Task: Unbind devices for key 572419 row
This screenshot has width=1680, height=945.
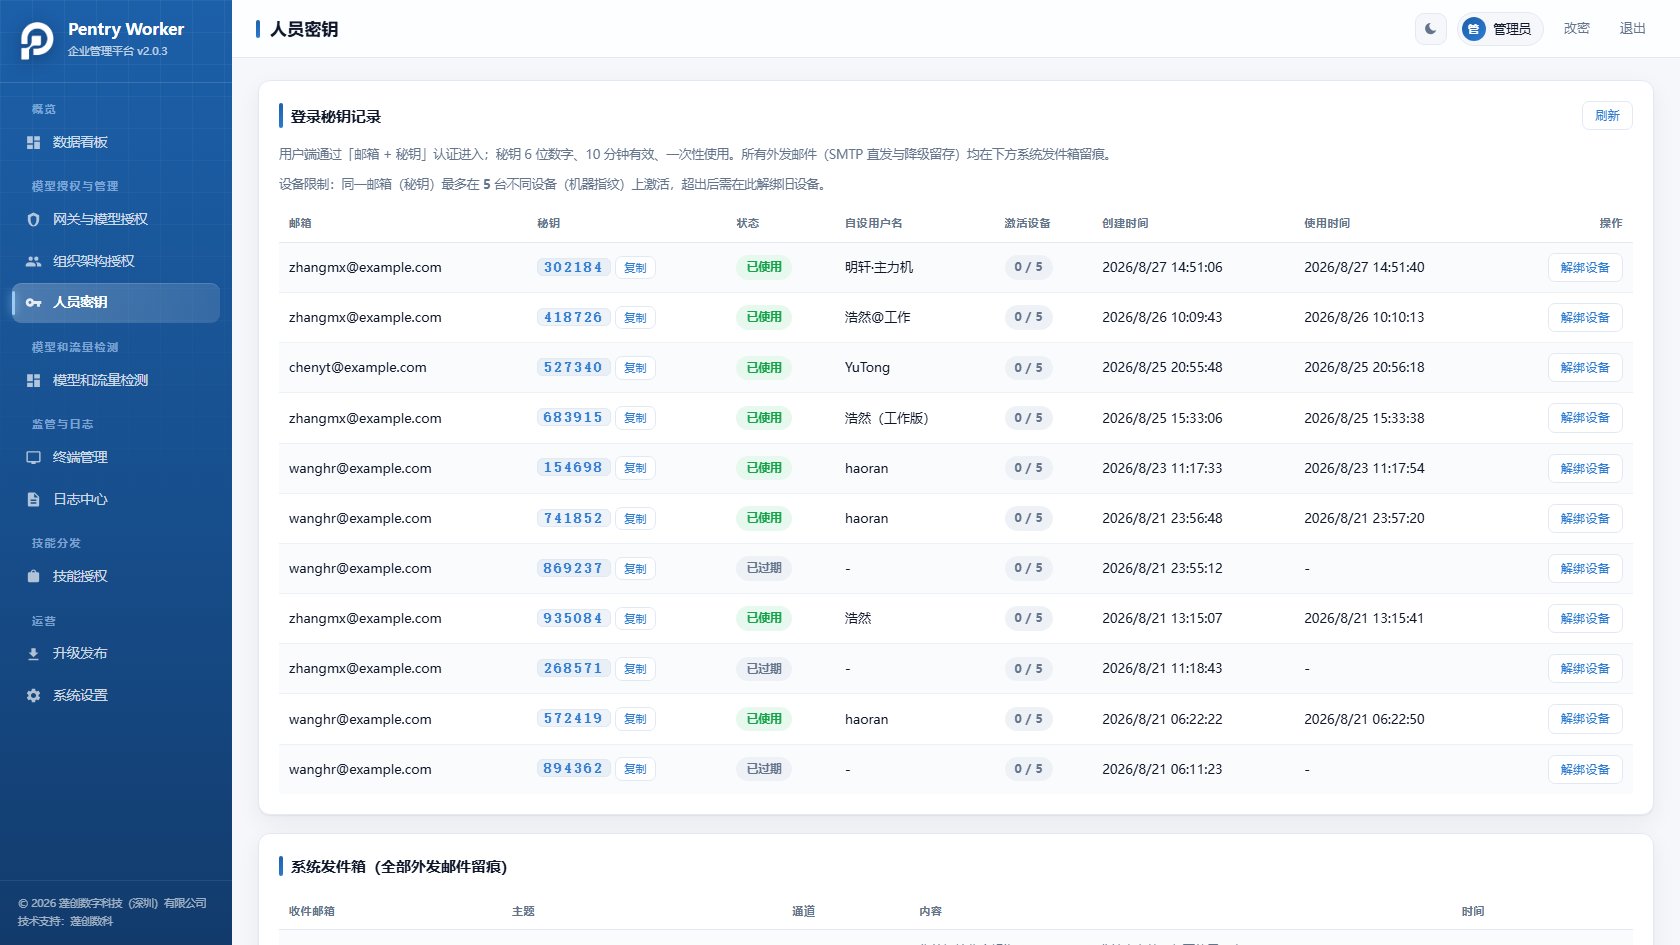Action: [1585, 719]
